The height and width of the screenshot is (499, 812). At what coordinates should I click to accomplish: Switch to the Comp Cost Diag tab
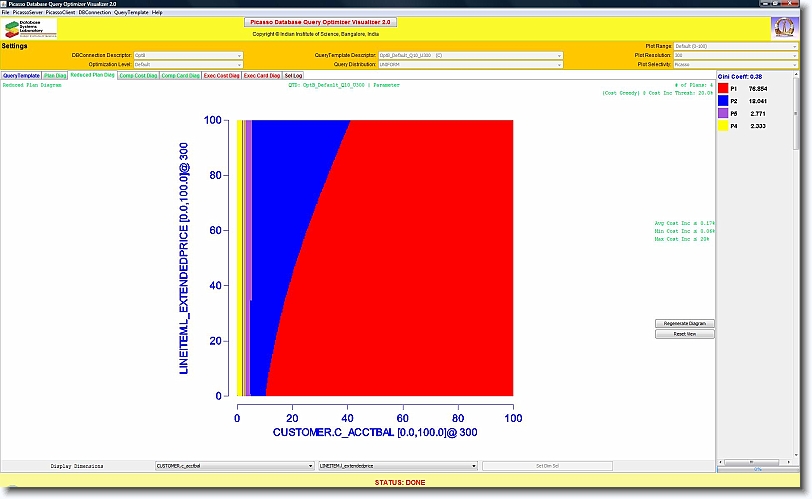pyautogui.click(x=138, y=75)
